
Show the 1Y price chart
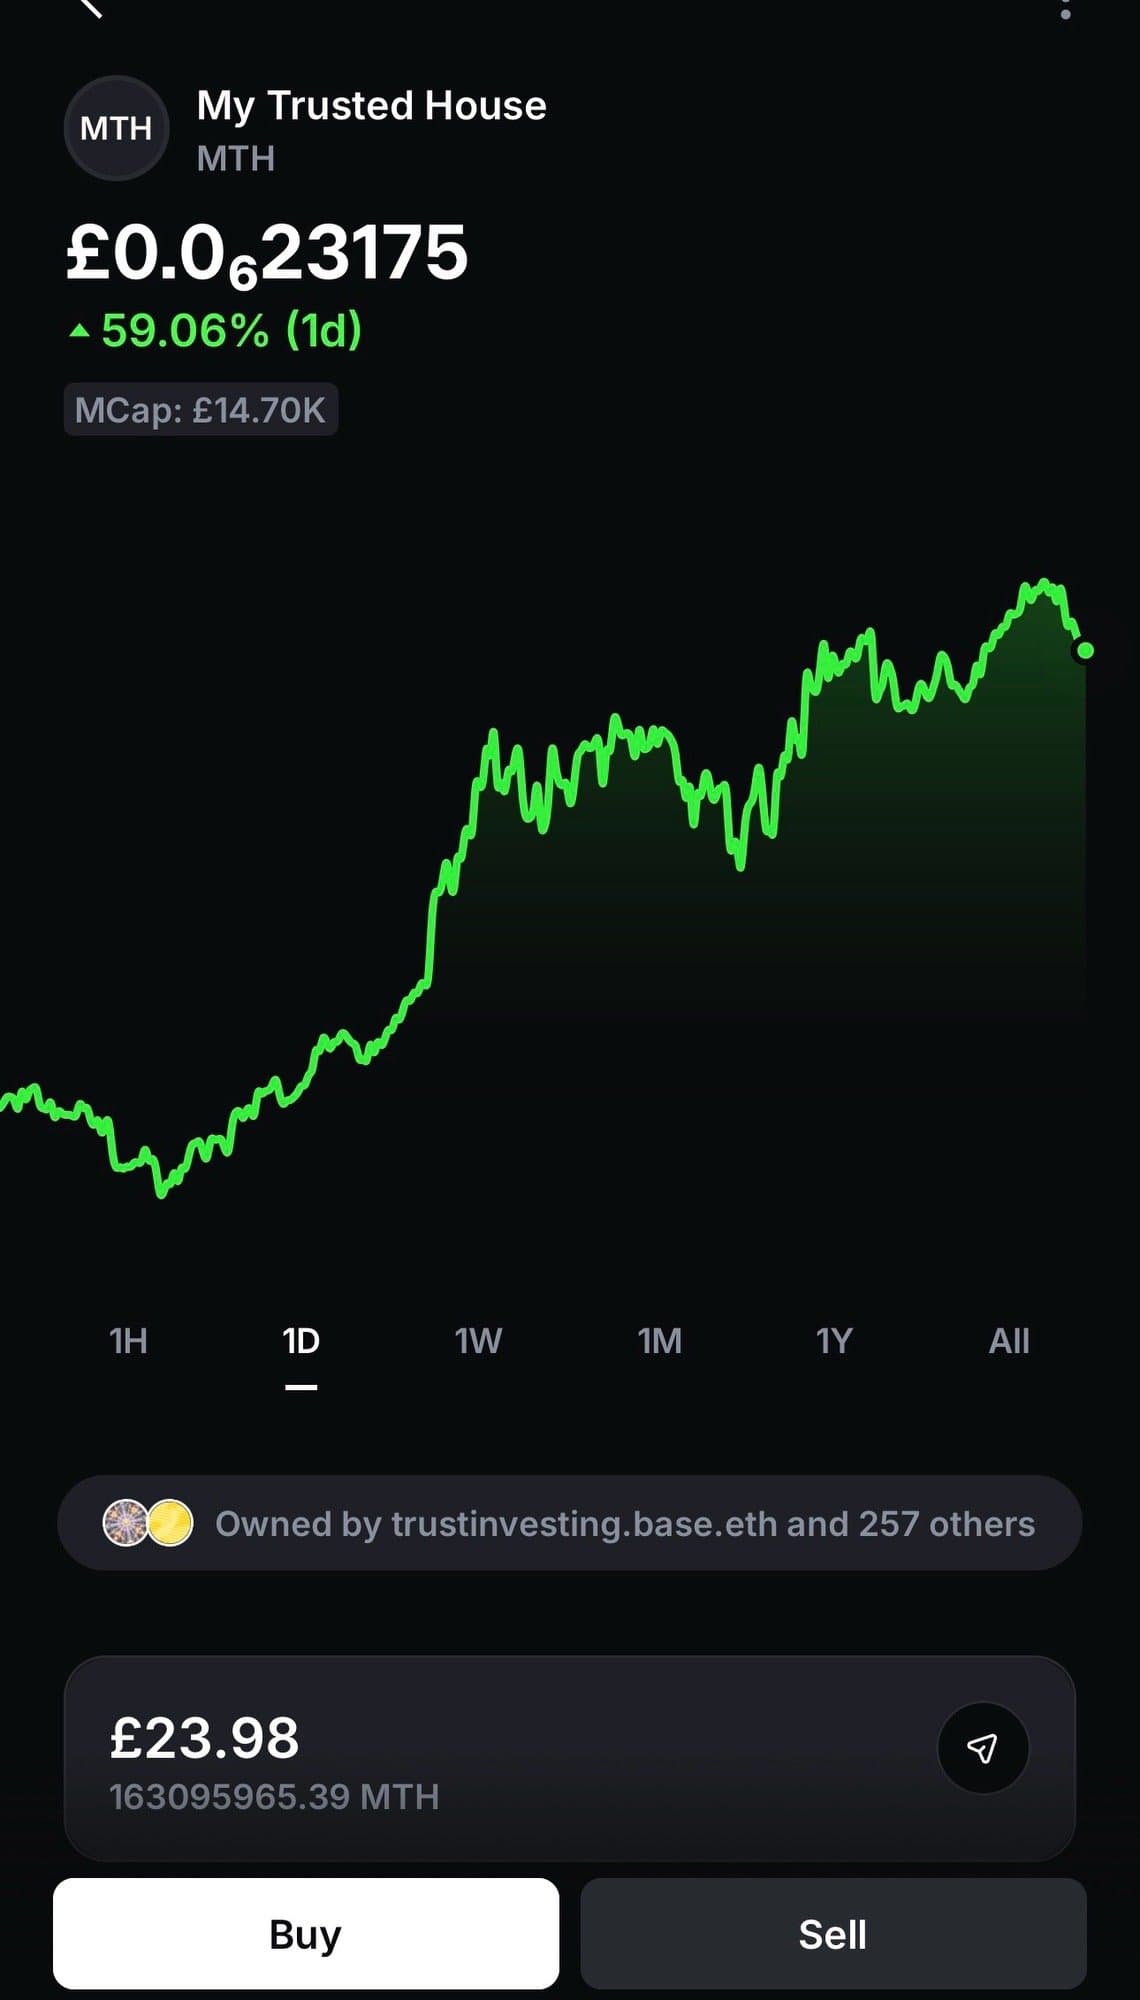[x=834, y=1341]
